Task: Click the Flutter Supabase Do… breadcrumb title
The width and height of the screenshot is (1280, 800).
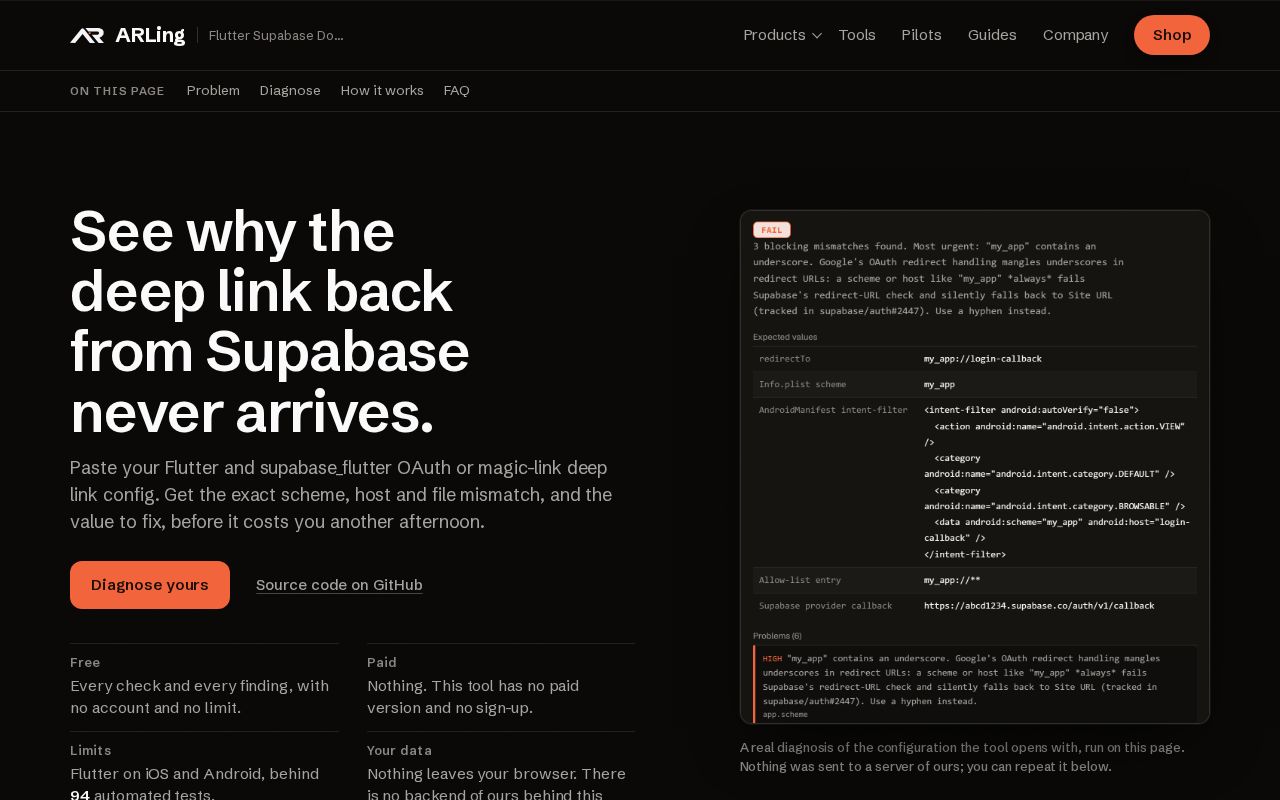Action: (276, 36)
